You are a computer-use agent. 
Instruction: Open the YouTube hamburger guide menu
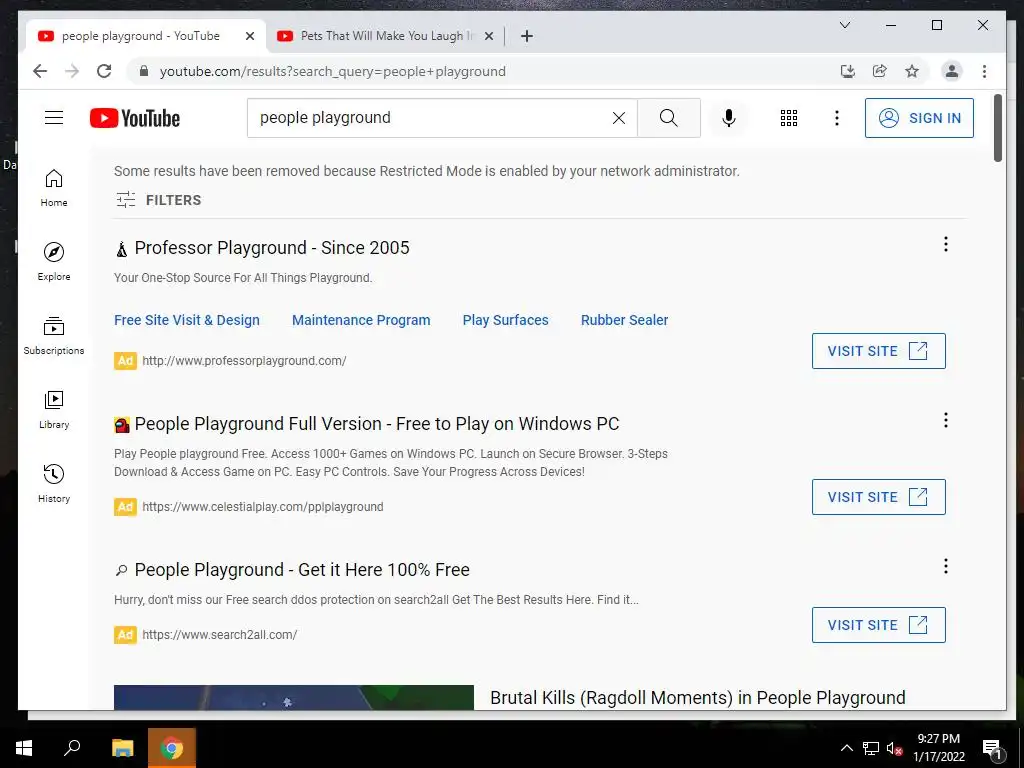pyautogui.click(x=54, y=118)
